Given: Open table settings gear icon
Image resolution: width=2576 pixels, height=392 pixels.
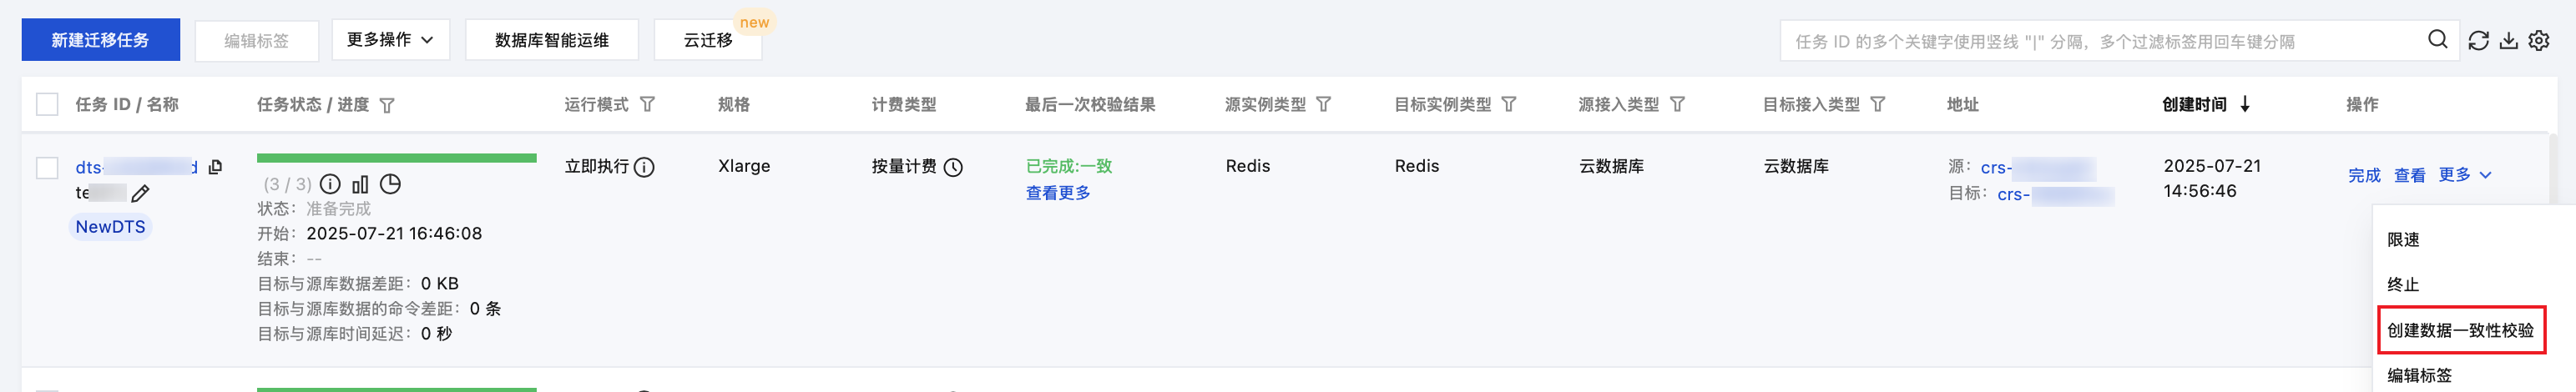Looking at the screenshot, I should click(x=2539, y=41).
